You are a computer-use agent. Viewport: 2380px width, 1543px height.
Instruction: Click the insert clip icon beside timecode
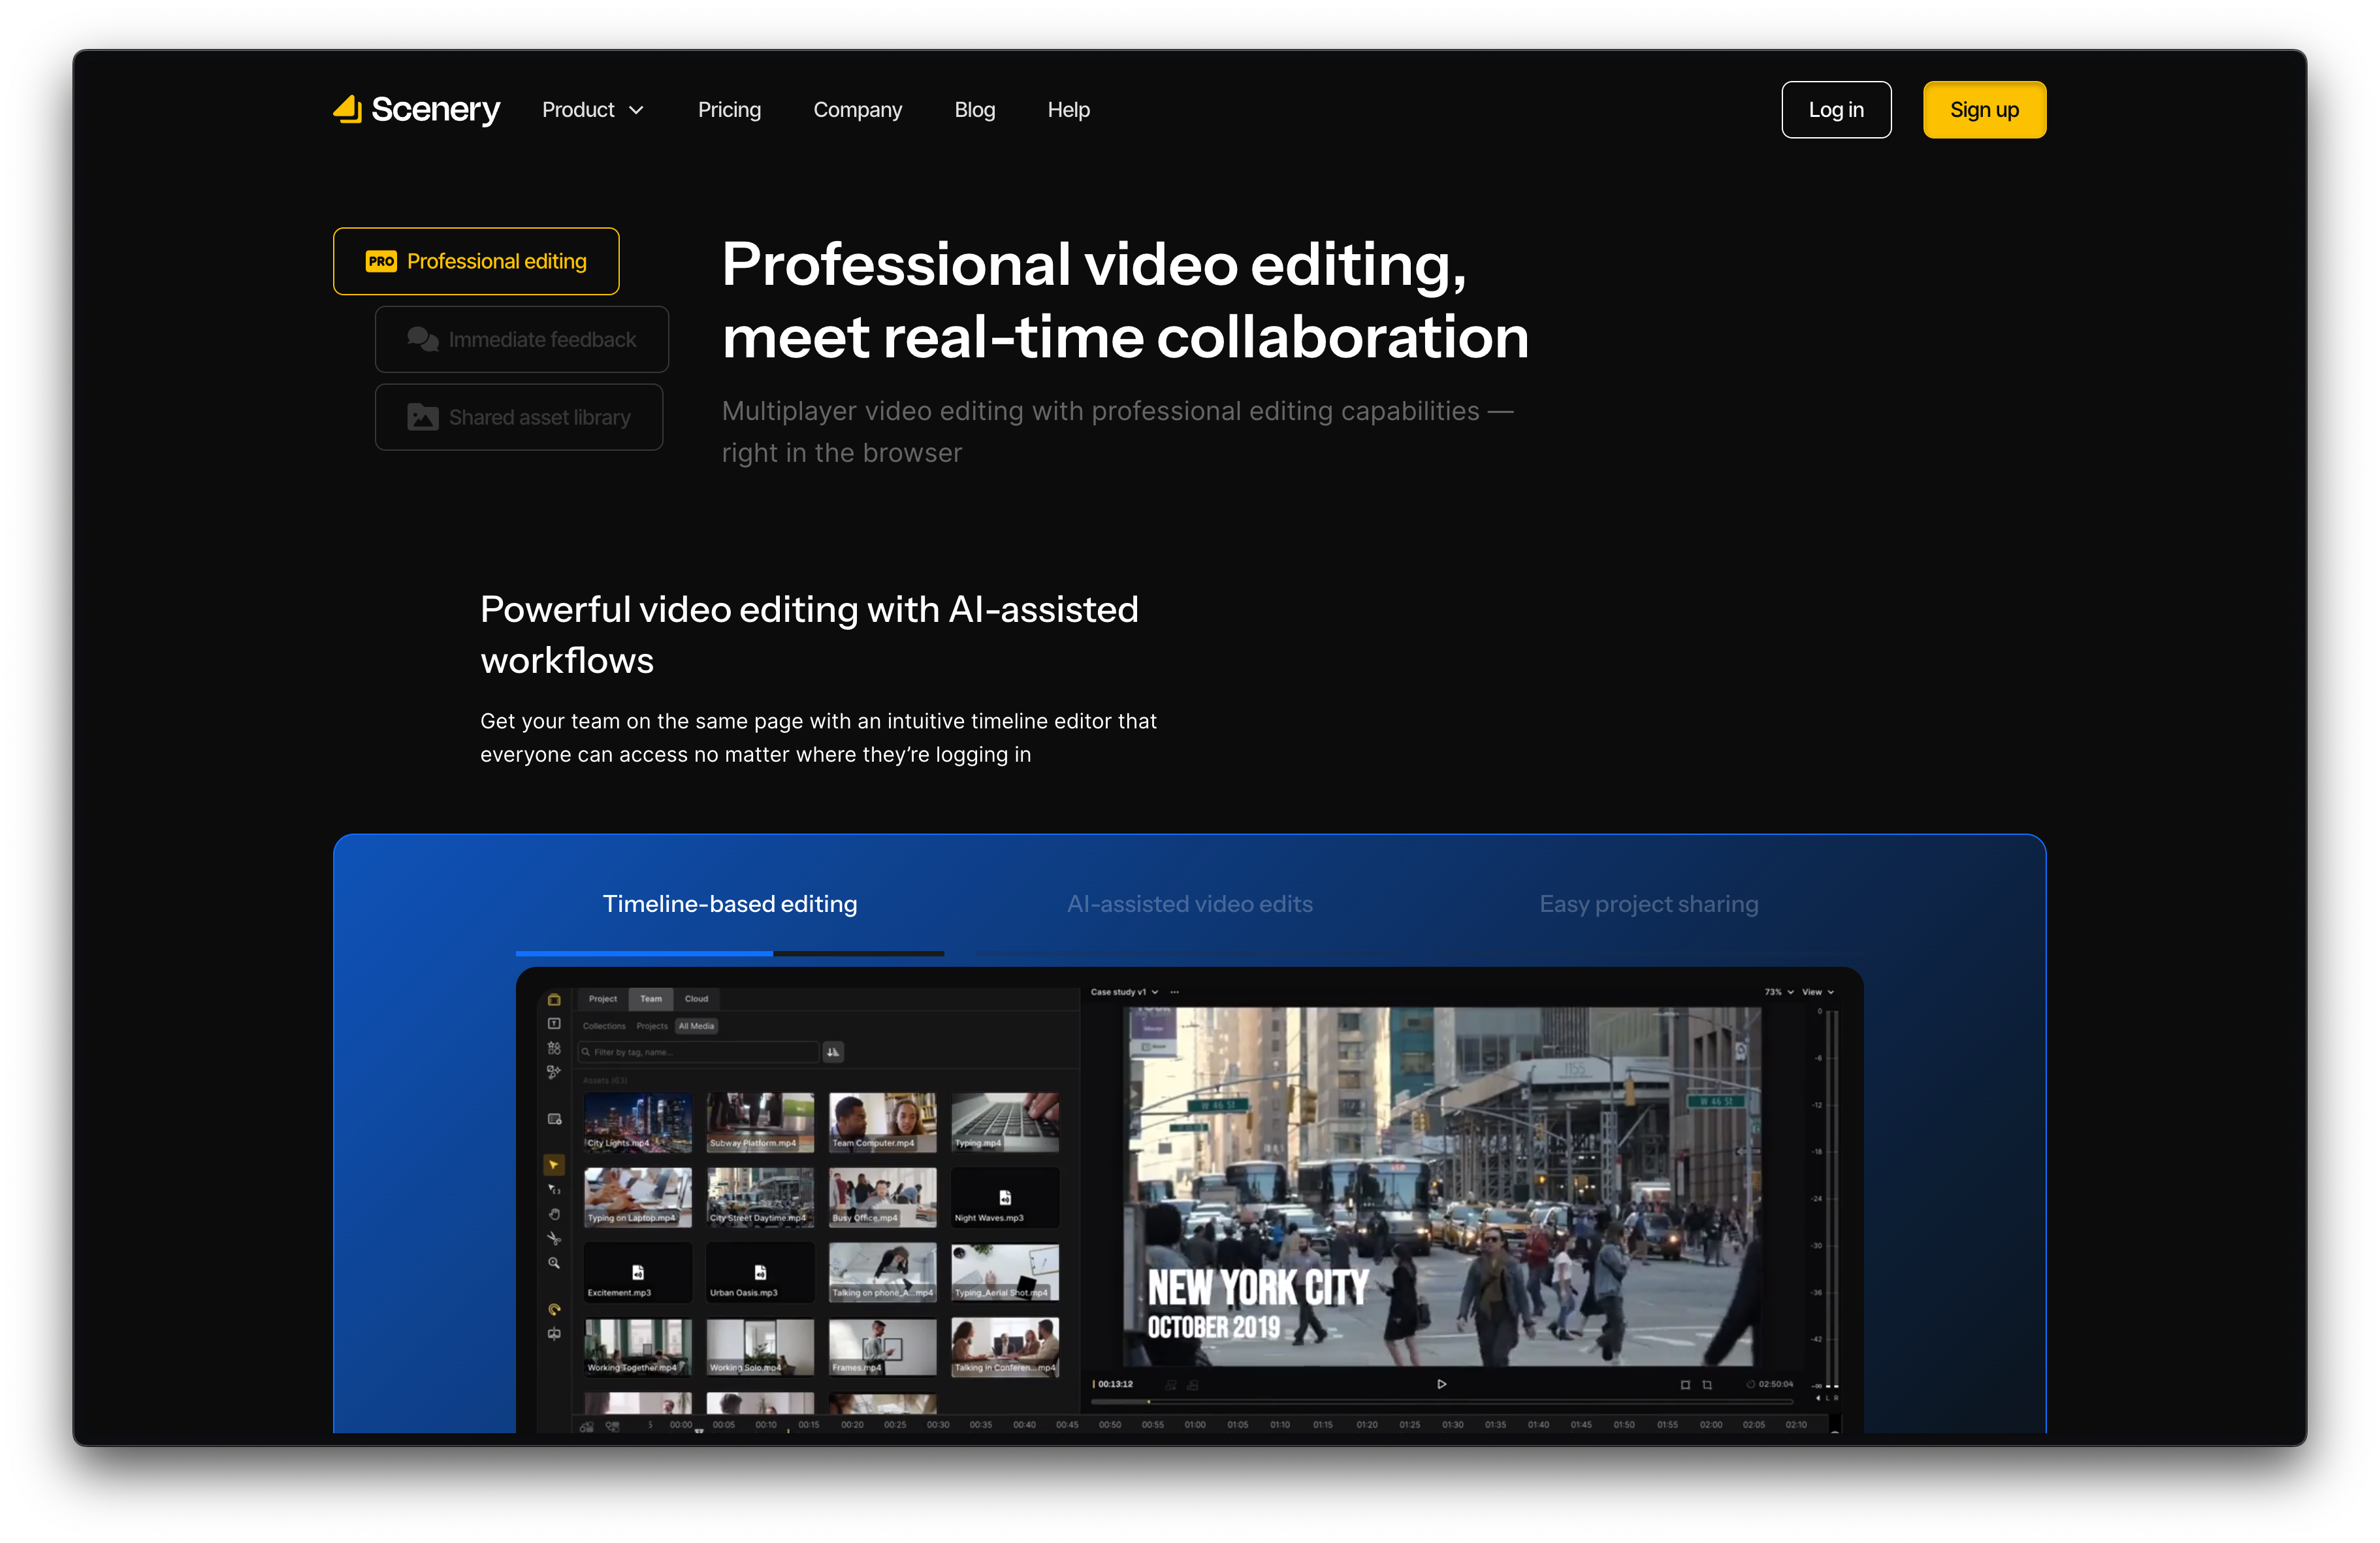coord(1171,1385)
